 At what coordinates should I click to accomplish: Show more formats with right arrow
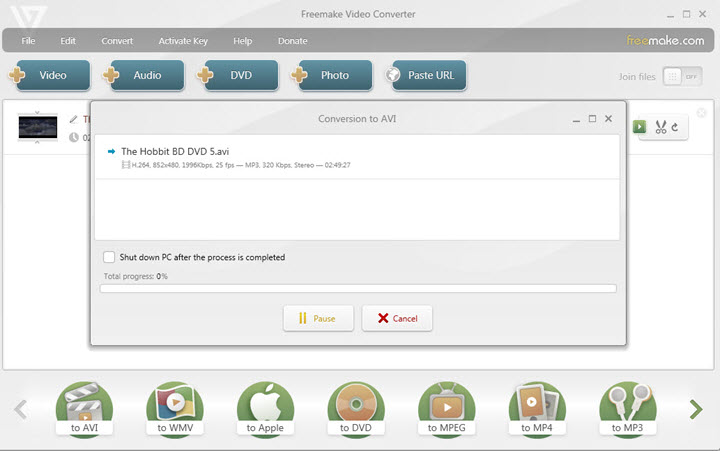click(696, 409)
